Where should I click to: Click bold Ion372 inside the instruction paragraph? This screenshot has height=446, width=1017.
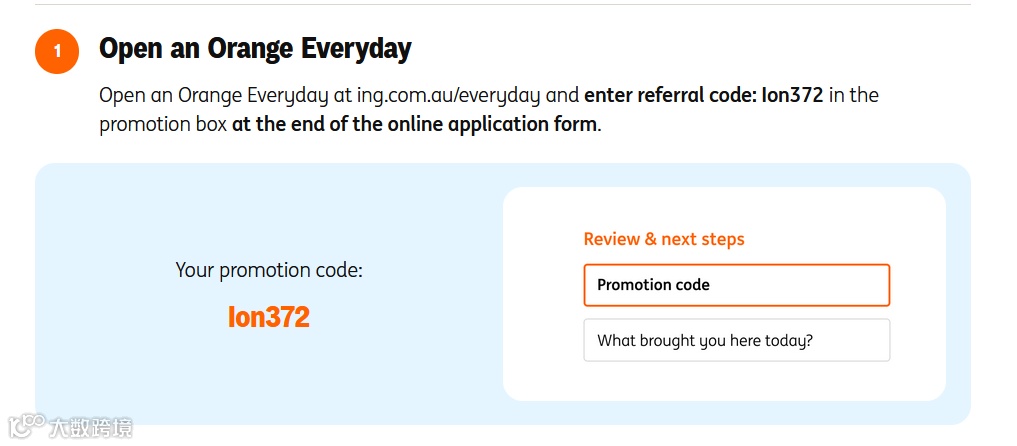click(792, 96)
